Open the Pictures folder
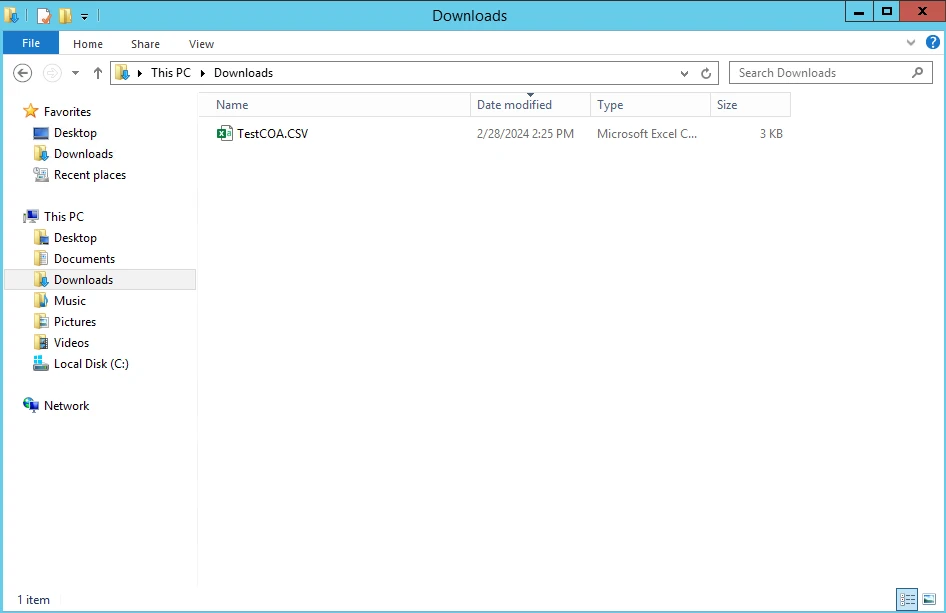The height and width of the screenshot is (613, 946). pyautogui.click(x=75, y=322)
